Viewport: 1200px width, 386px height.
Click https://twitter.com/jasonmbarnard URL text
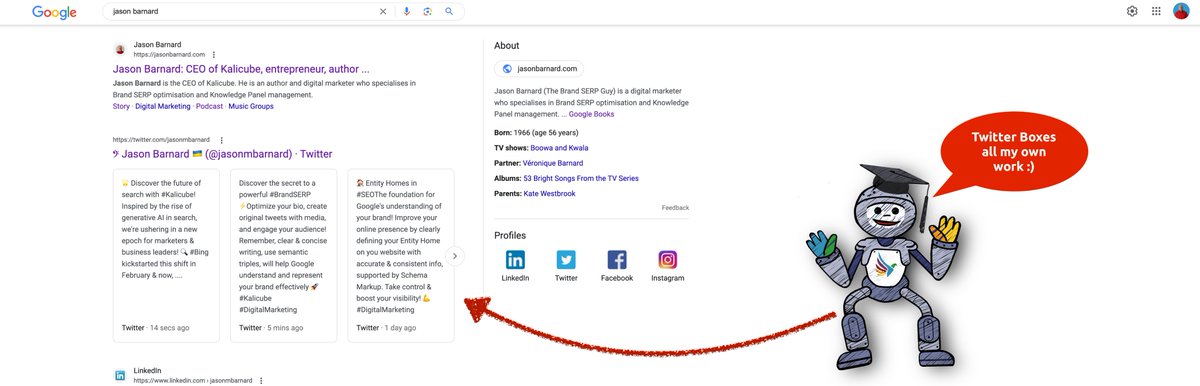click(162, 140)
